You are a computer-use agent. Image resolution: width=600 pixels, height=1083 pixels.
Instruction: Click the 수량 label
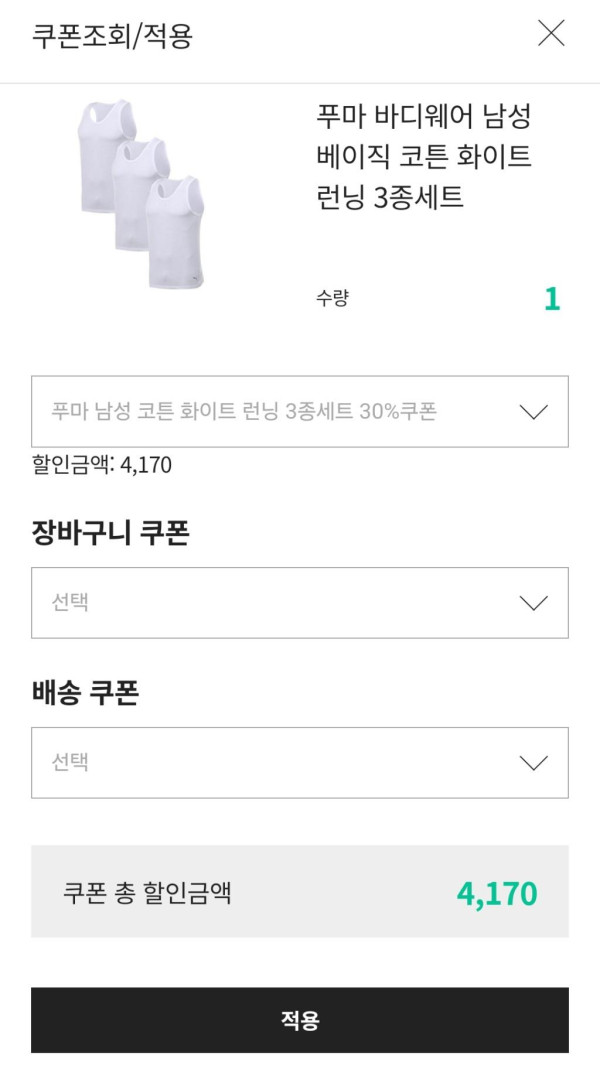(333, 298)
